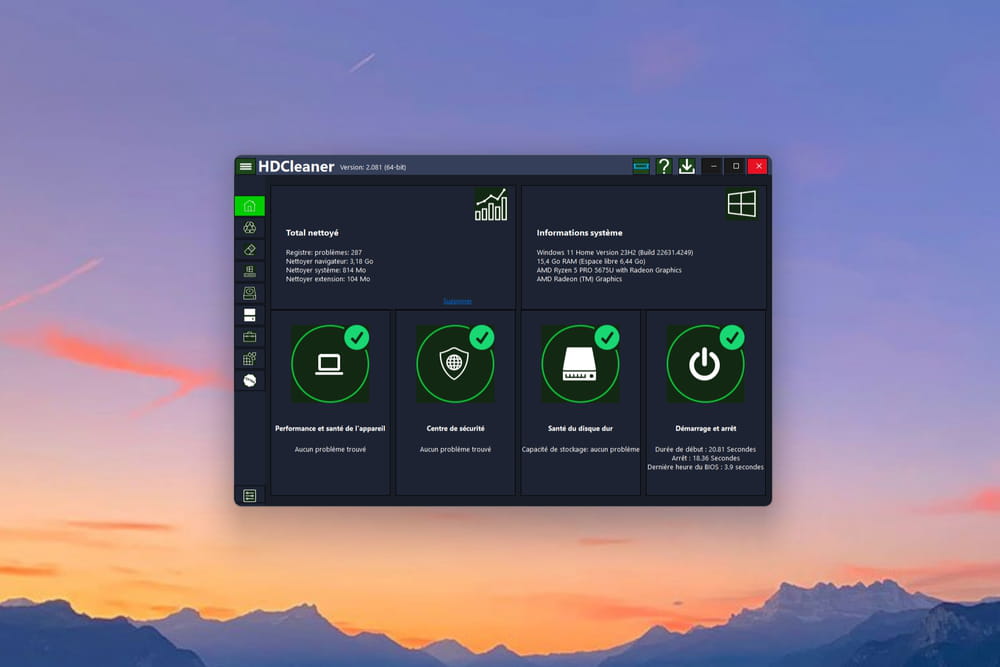
Task: Open the power startup and shutdown icon
Action: [705, 363]
